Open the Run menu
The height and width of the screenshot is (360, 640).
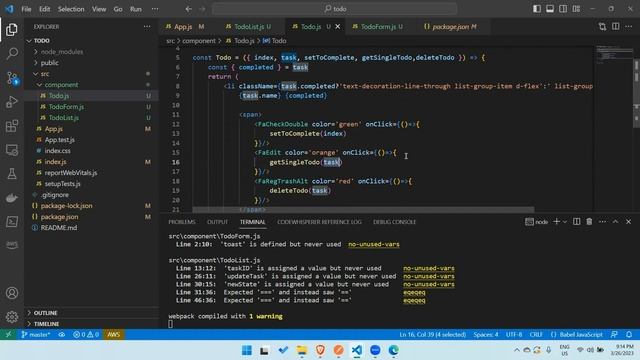(x=136, y=9)
